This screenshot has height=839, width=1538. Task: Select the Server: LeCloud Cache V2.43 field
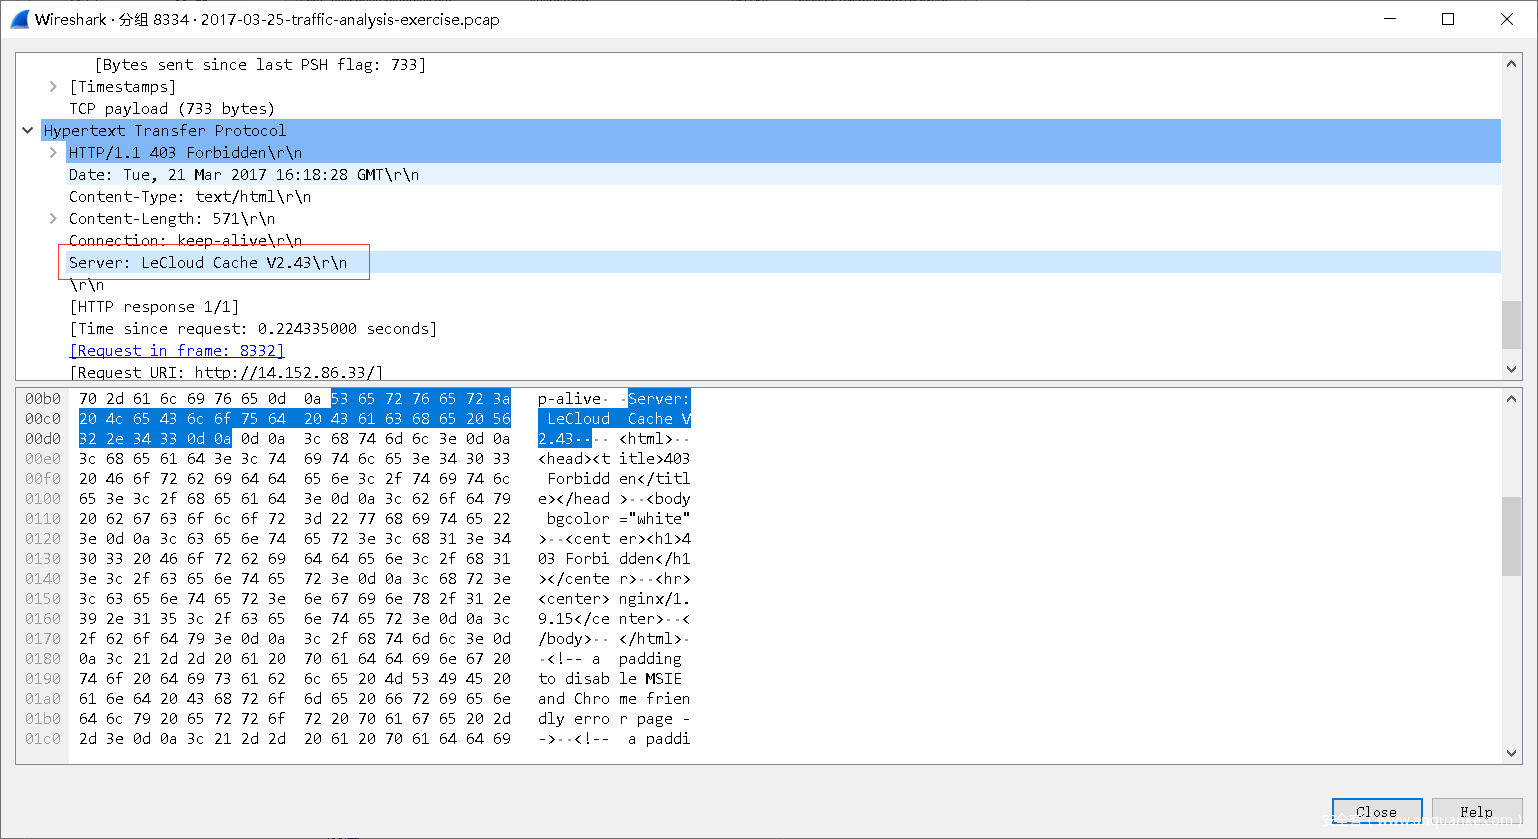(x=208, y=263)
